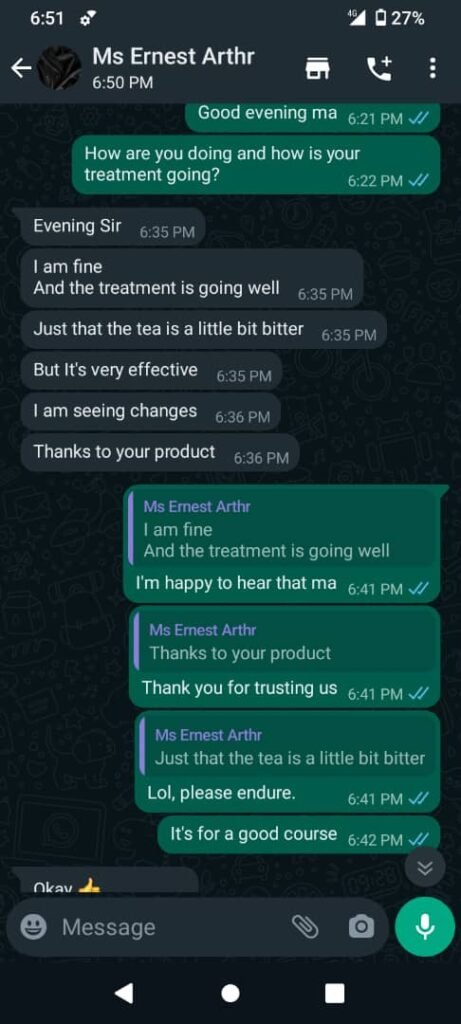Tap the Android back navigation triangle
Screen dimensions: 461x1024
pyautogui.click(x=124, y=993)
